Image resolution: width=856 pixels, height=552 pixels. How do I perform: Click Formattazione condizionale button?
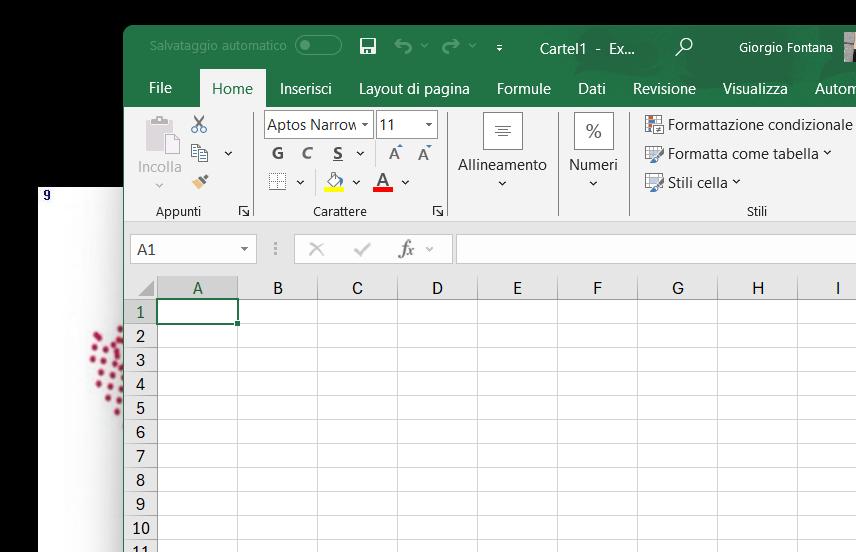click(748, 124)
